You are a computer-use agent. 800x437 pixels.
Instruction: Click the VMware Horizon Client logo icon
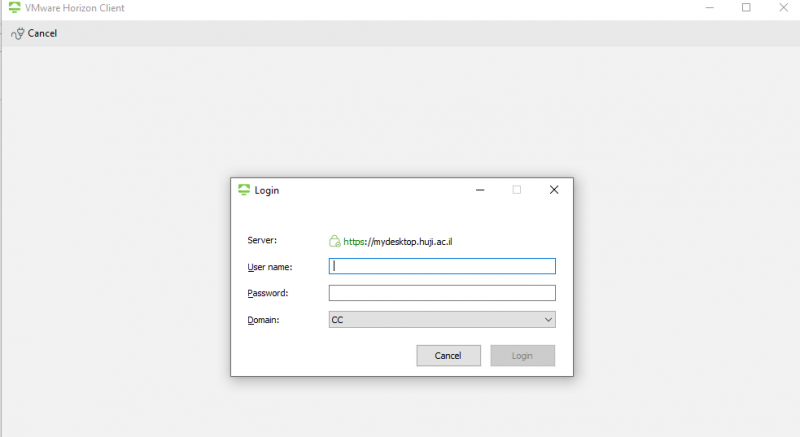[x=14, y=8]
